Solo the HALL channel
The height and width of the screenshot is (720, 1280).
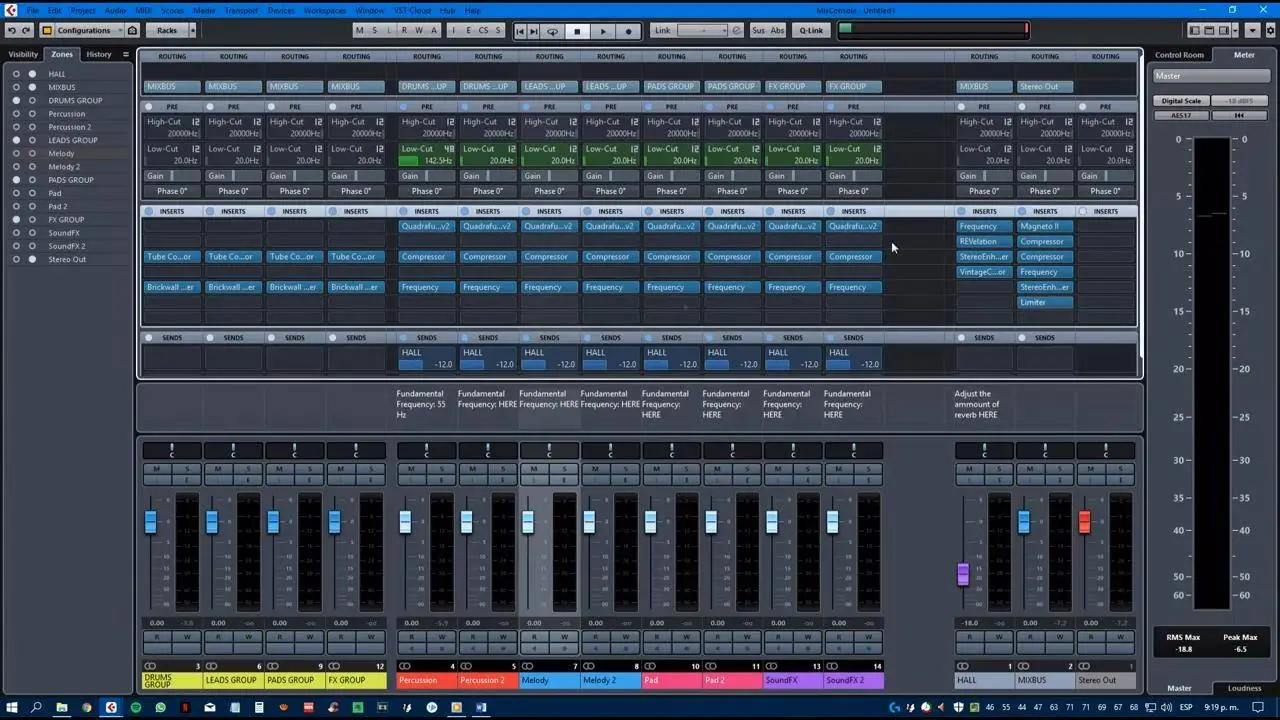pos(998,469)
